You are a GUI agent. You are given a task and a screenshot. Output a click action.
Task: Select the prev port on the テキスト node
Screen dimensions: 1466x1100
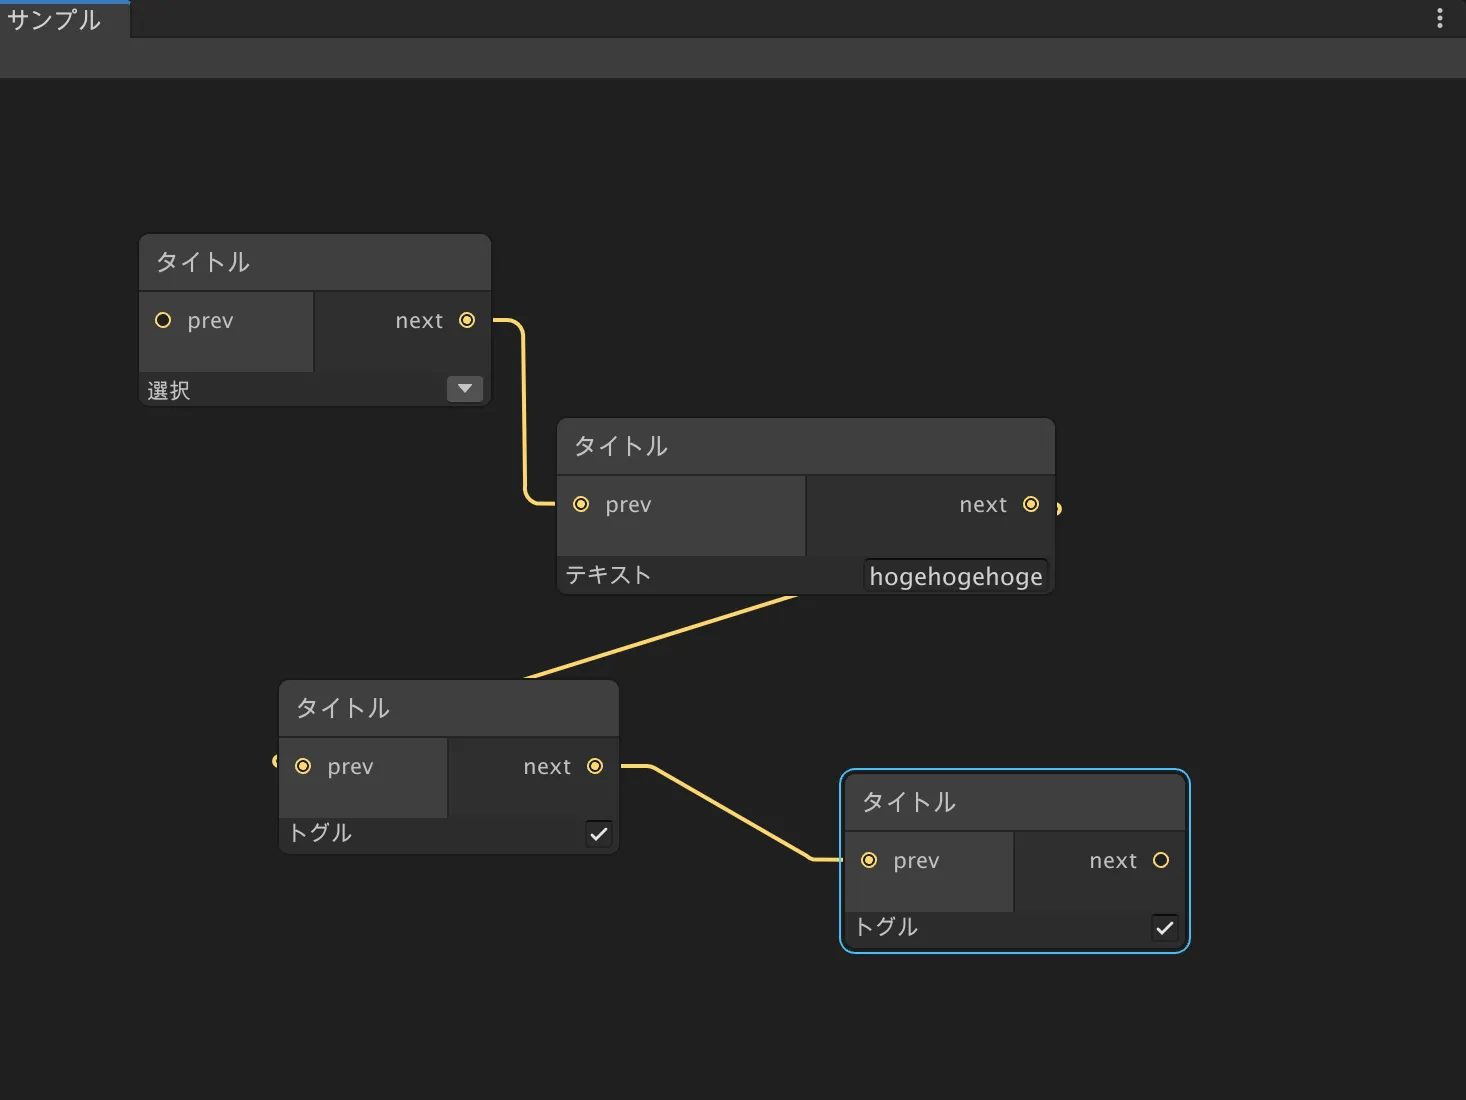click(581, 505)
